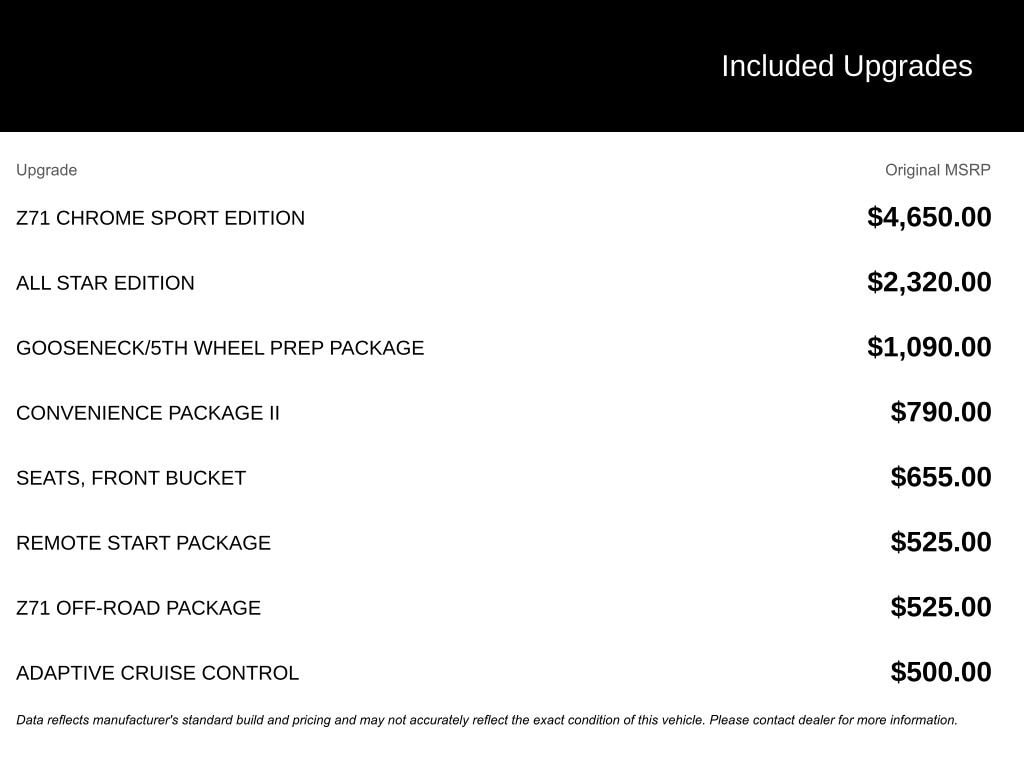Click the $2,320.00 All Star price
Screen dimensions: 1024x768
point(929,282)
